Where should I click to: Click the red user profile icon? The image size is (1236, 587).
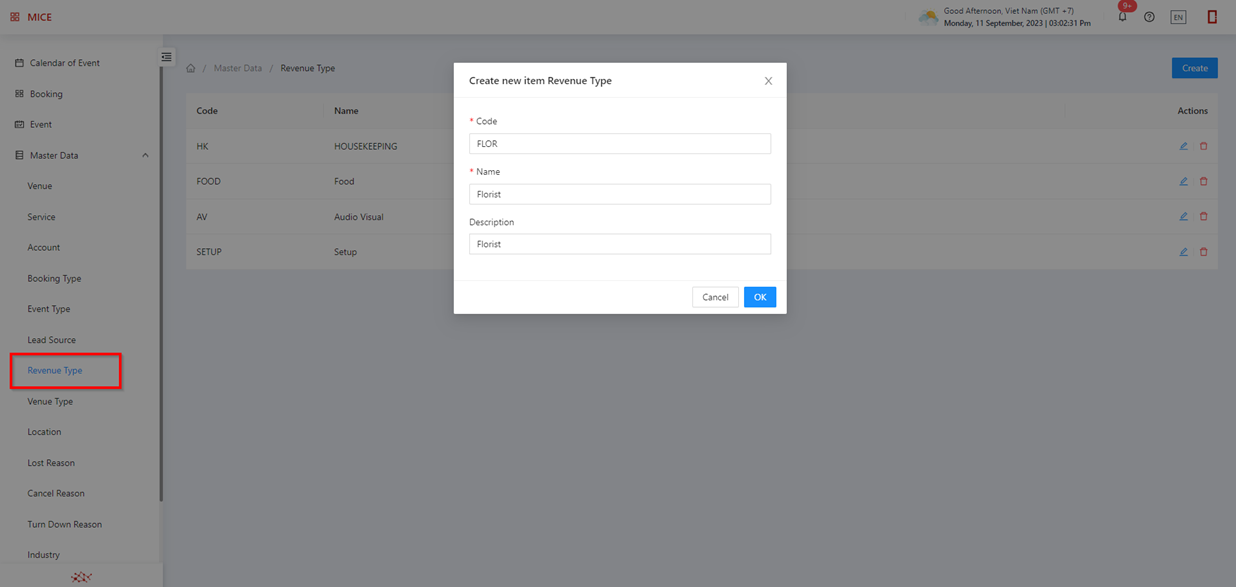(1212, 17)
